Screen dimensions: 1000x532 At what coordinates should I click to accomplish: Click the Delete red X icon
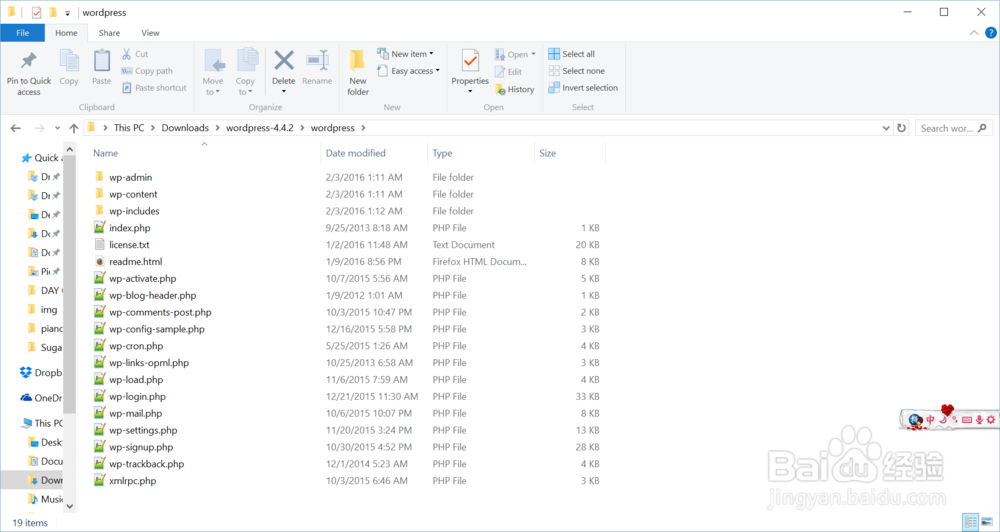284,61
